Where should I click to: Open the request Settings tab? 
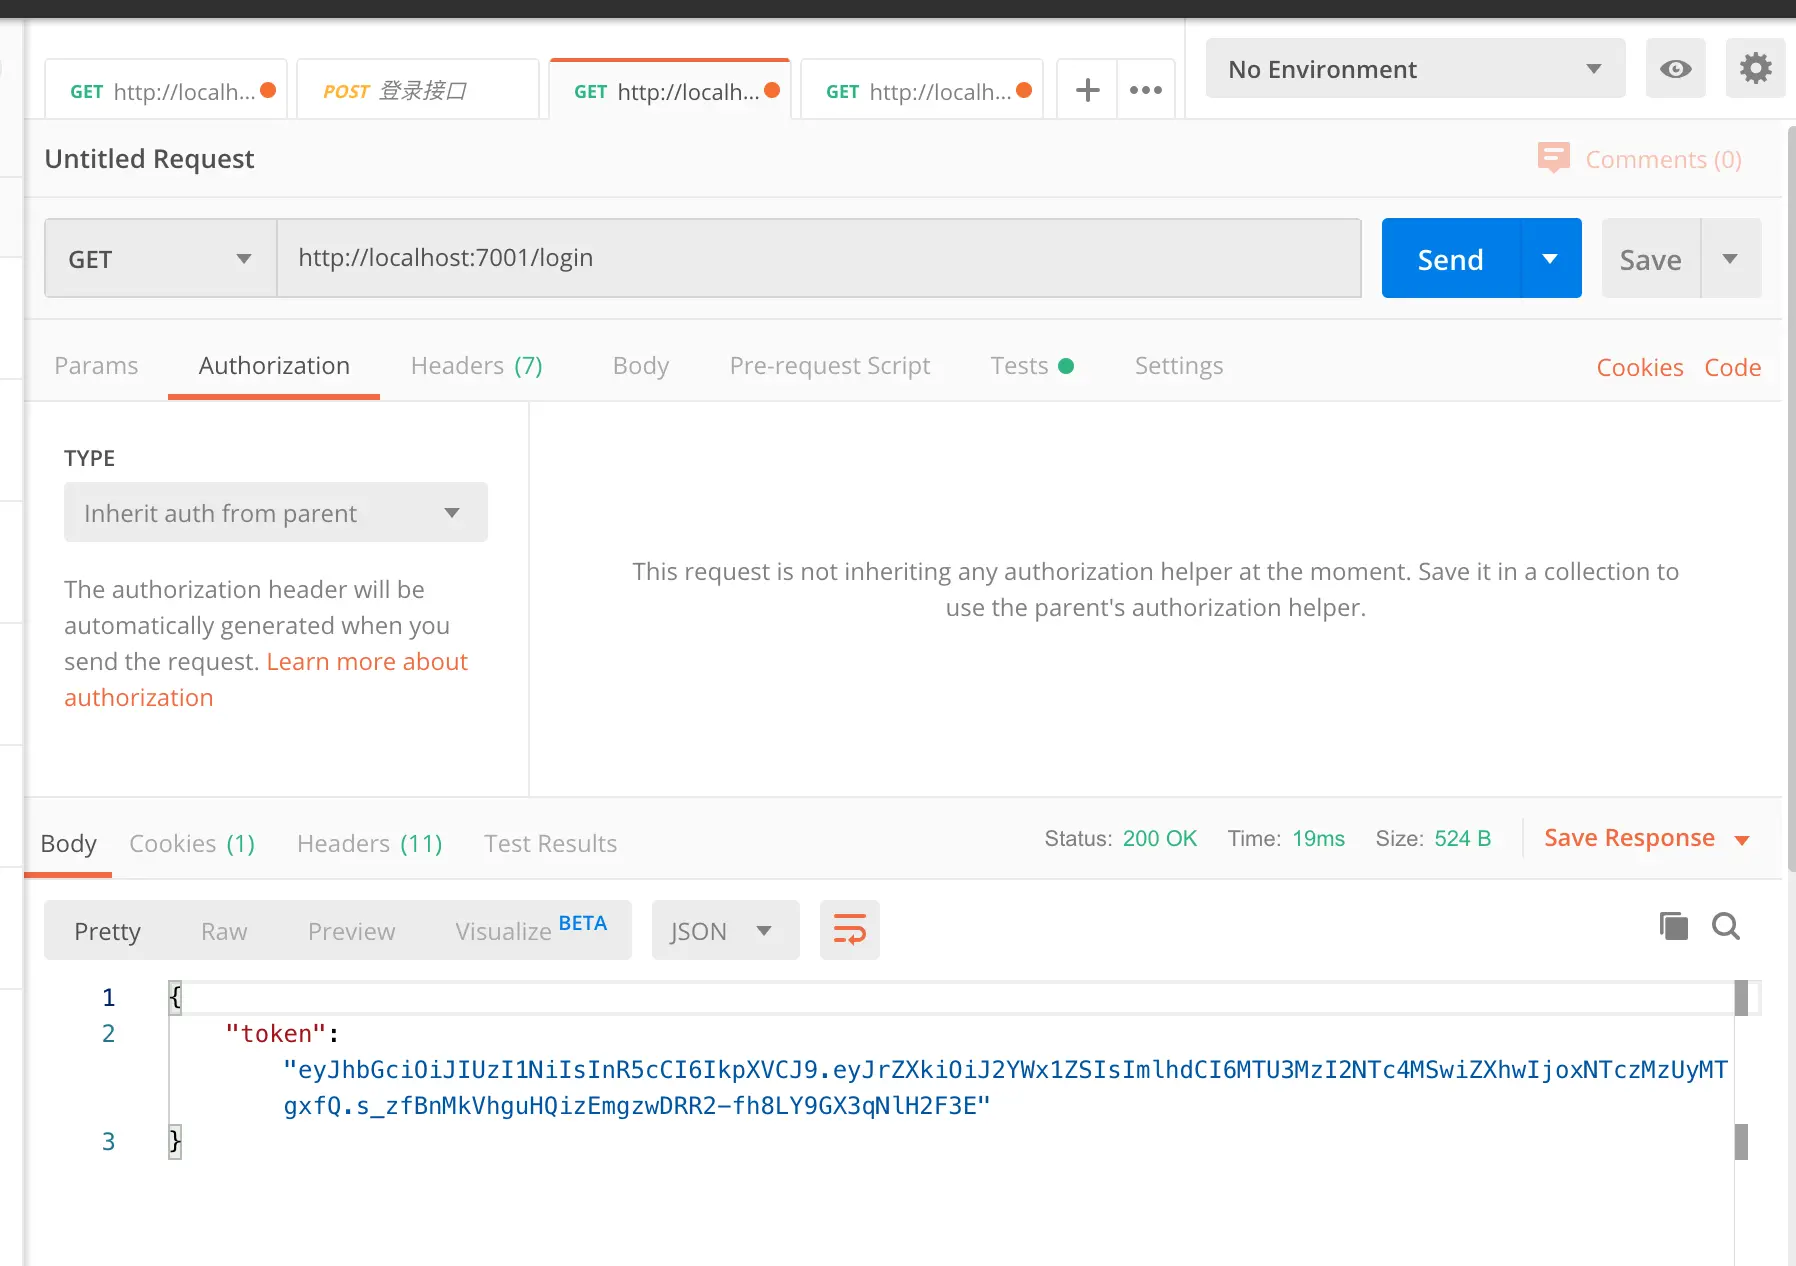click(x=1179, y=366)
